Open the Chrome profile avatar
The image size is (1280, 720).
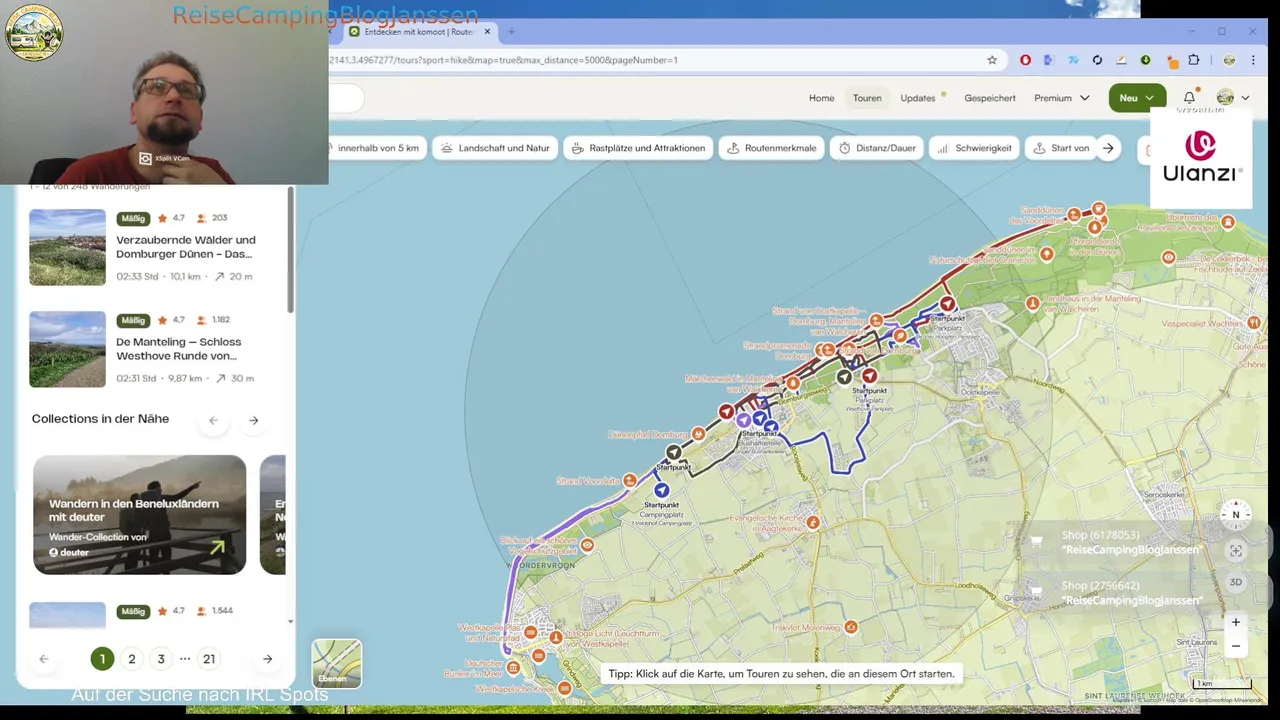click(x=1229, y=60)
